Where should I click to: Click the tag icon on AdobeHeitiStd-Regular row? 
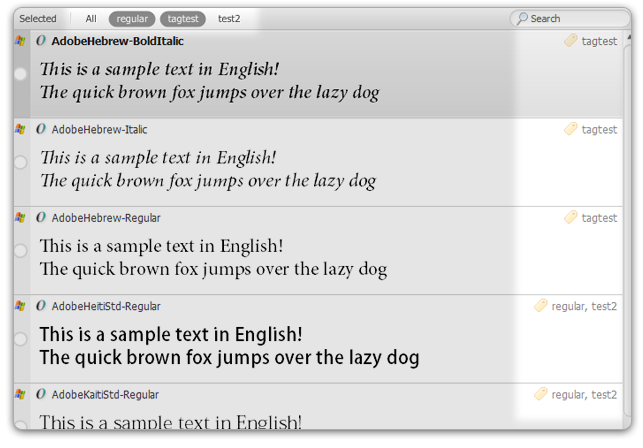[540, 306]
